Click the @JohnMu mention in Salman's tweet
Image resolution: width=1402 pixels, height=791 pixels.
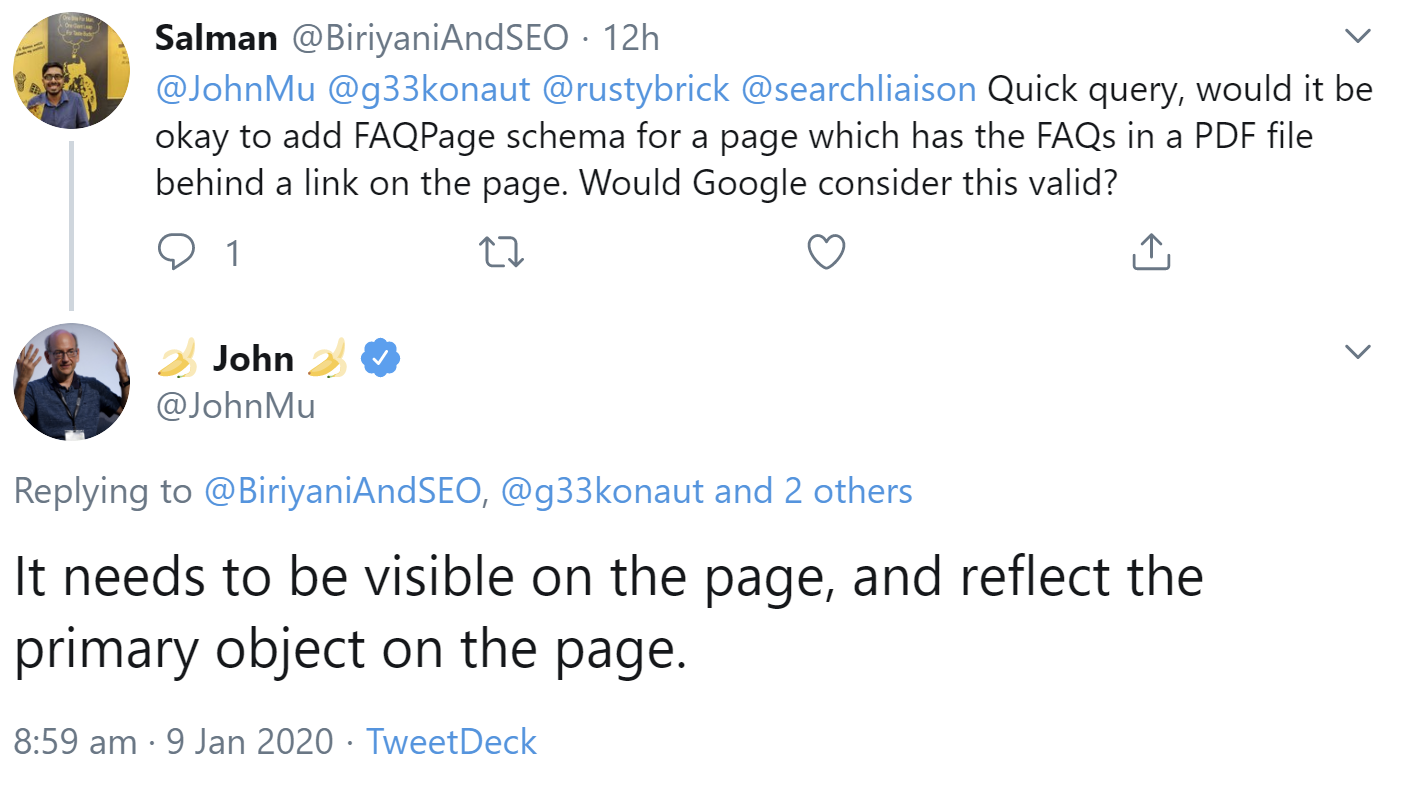235,90
